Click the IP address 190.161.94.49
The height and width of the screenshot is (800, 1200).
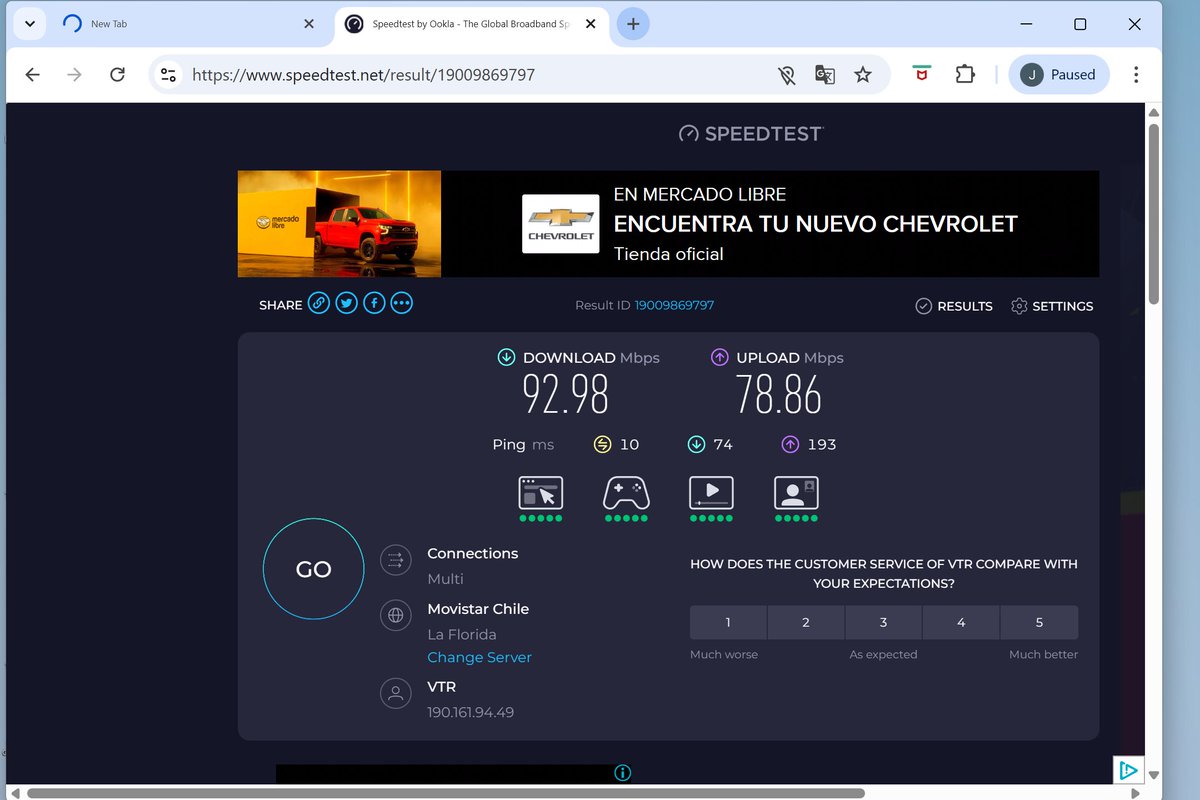(x=470, y=713)
